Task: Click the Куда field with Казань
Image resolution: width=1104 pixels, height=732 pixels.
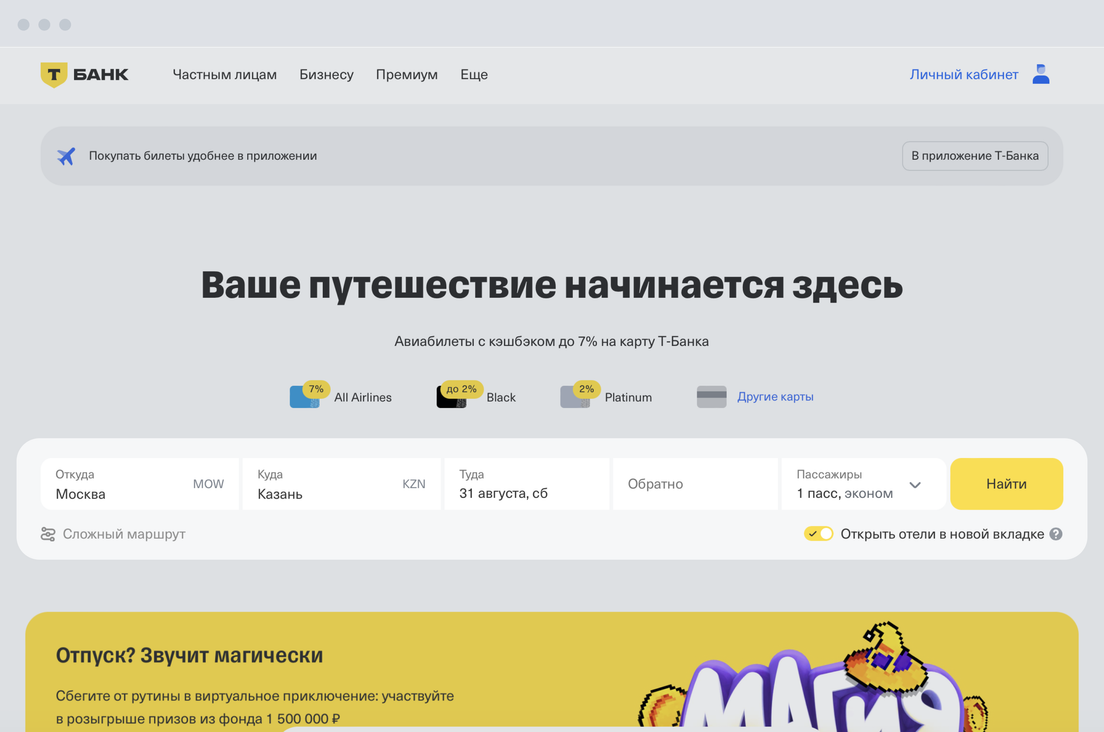Action: point(341,484)
